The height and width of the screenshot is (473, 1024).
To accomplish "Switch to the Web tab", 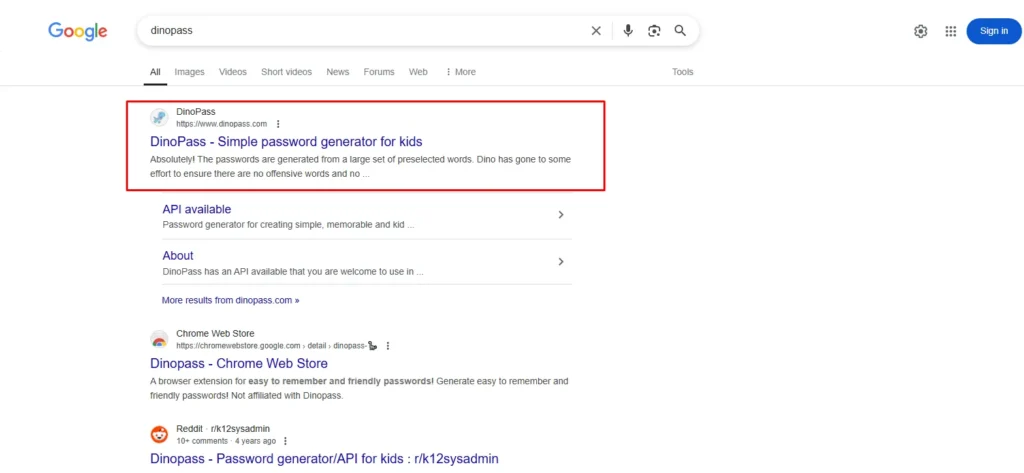I will [x=418, y=72].
